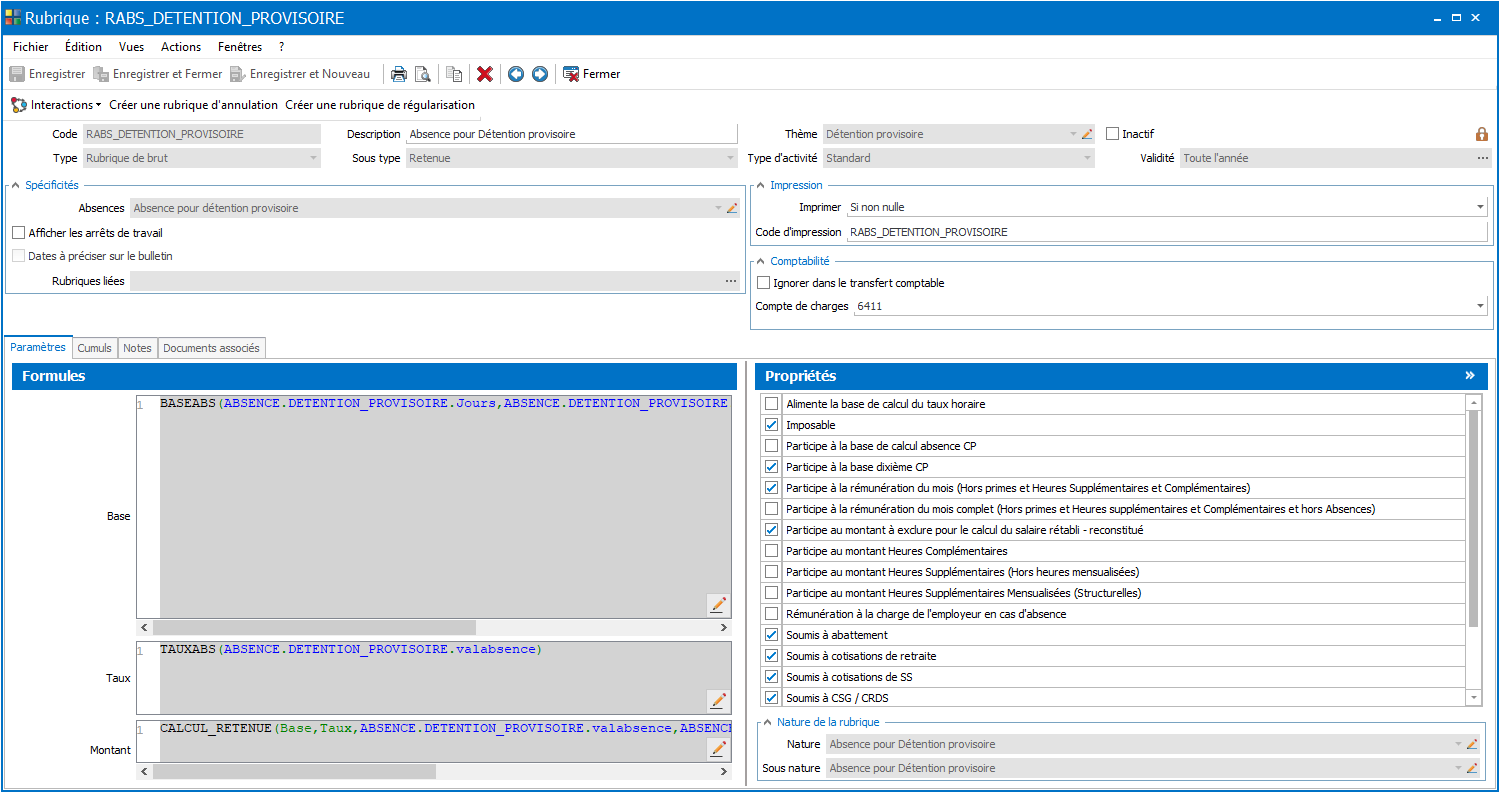Uncheck Participe à la base dixième CP
Image resolution: width=1500 pixels, height=793 pixels.
771,467
